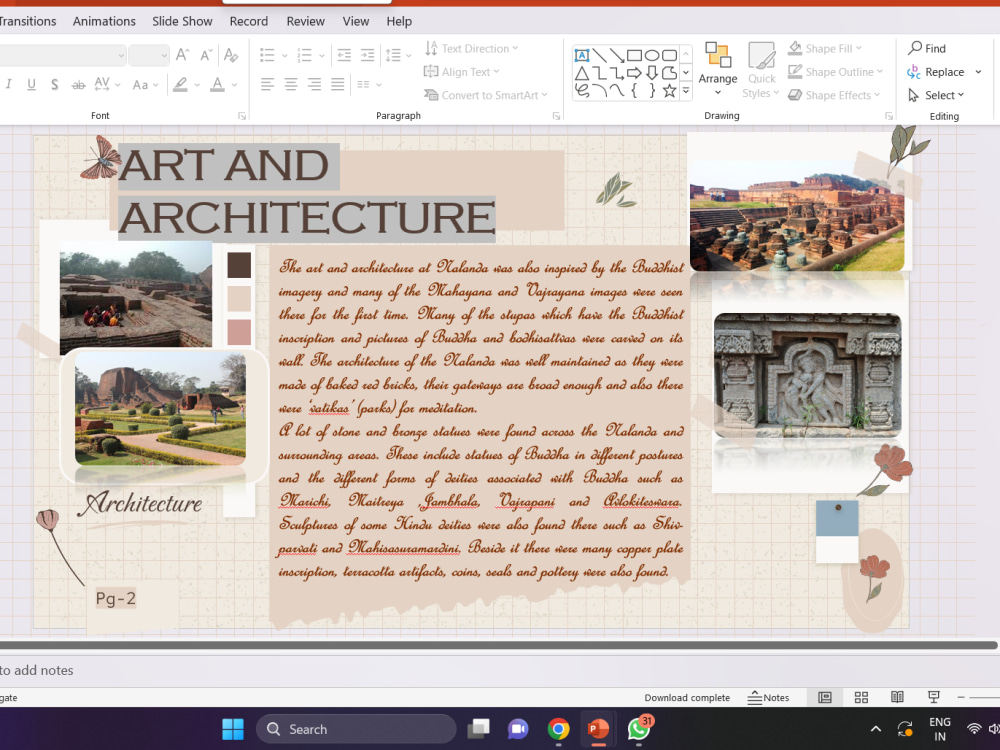This screenshot has height=750, width=1000.
Task: Increase font size with the larger A icon
Action: coord(182,55)
